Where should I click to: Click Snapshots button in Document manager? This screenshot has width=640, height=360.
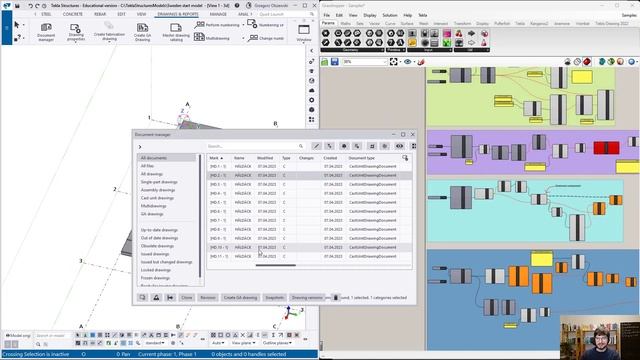(x=274, y=298)
